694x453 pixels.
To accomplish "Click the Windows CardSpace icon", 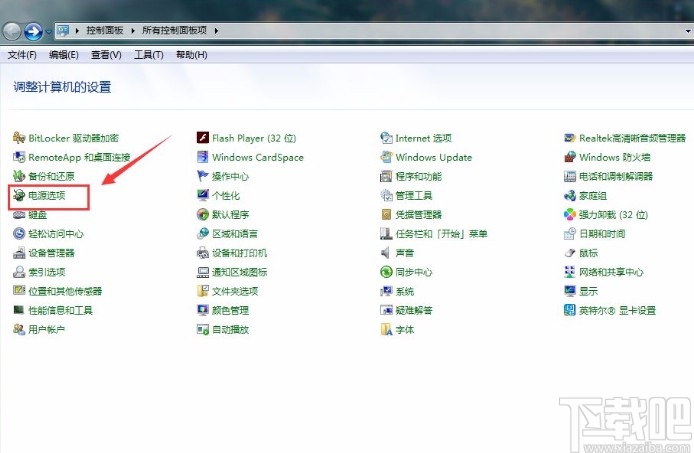I will tap(203, 157).
